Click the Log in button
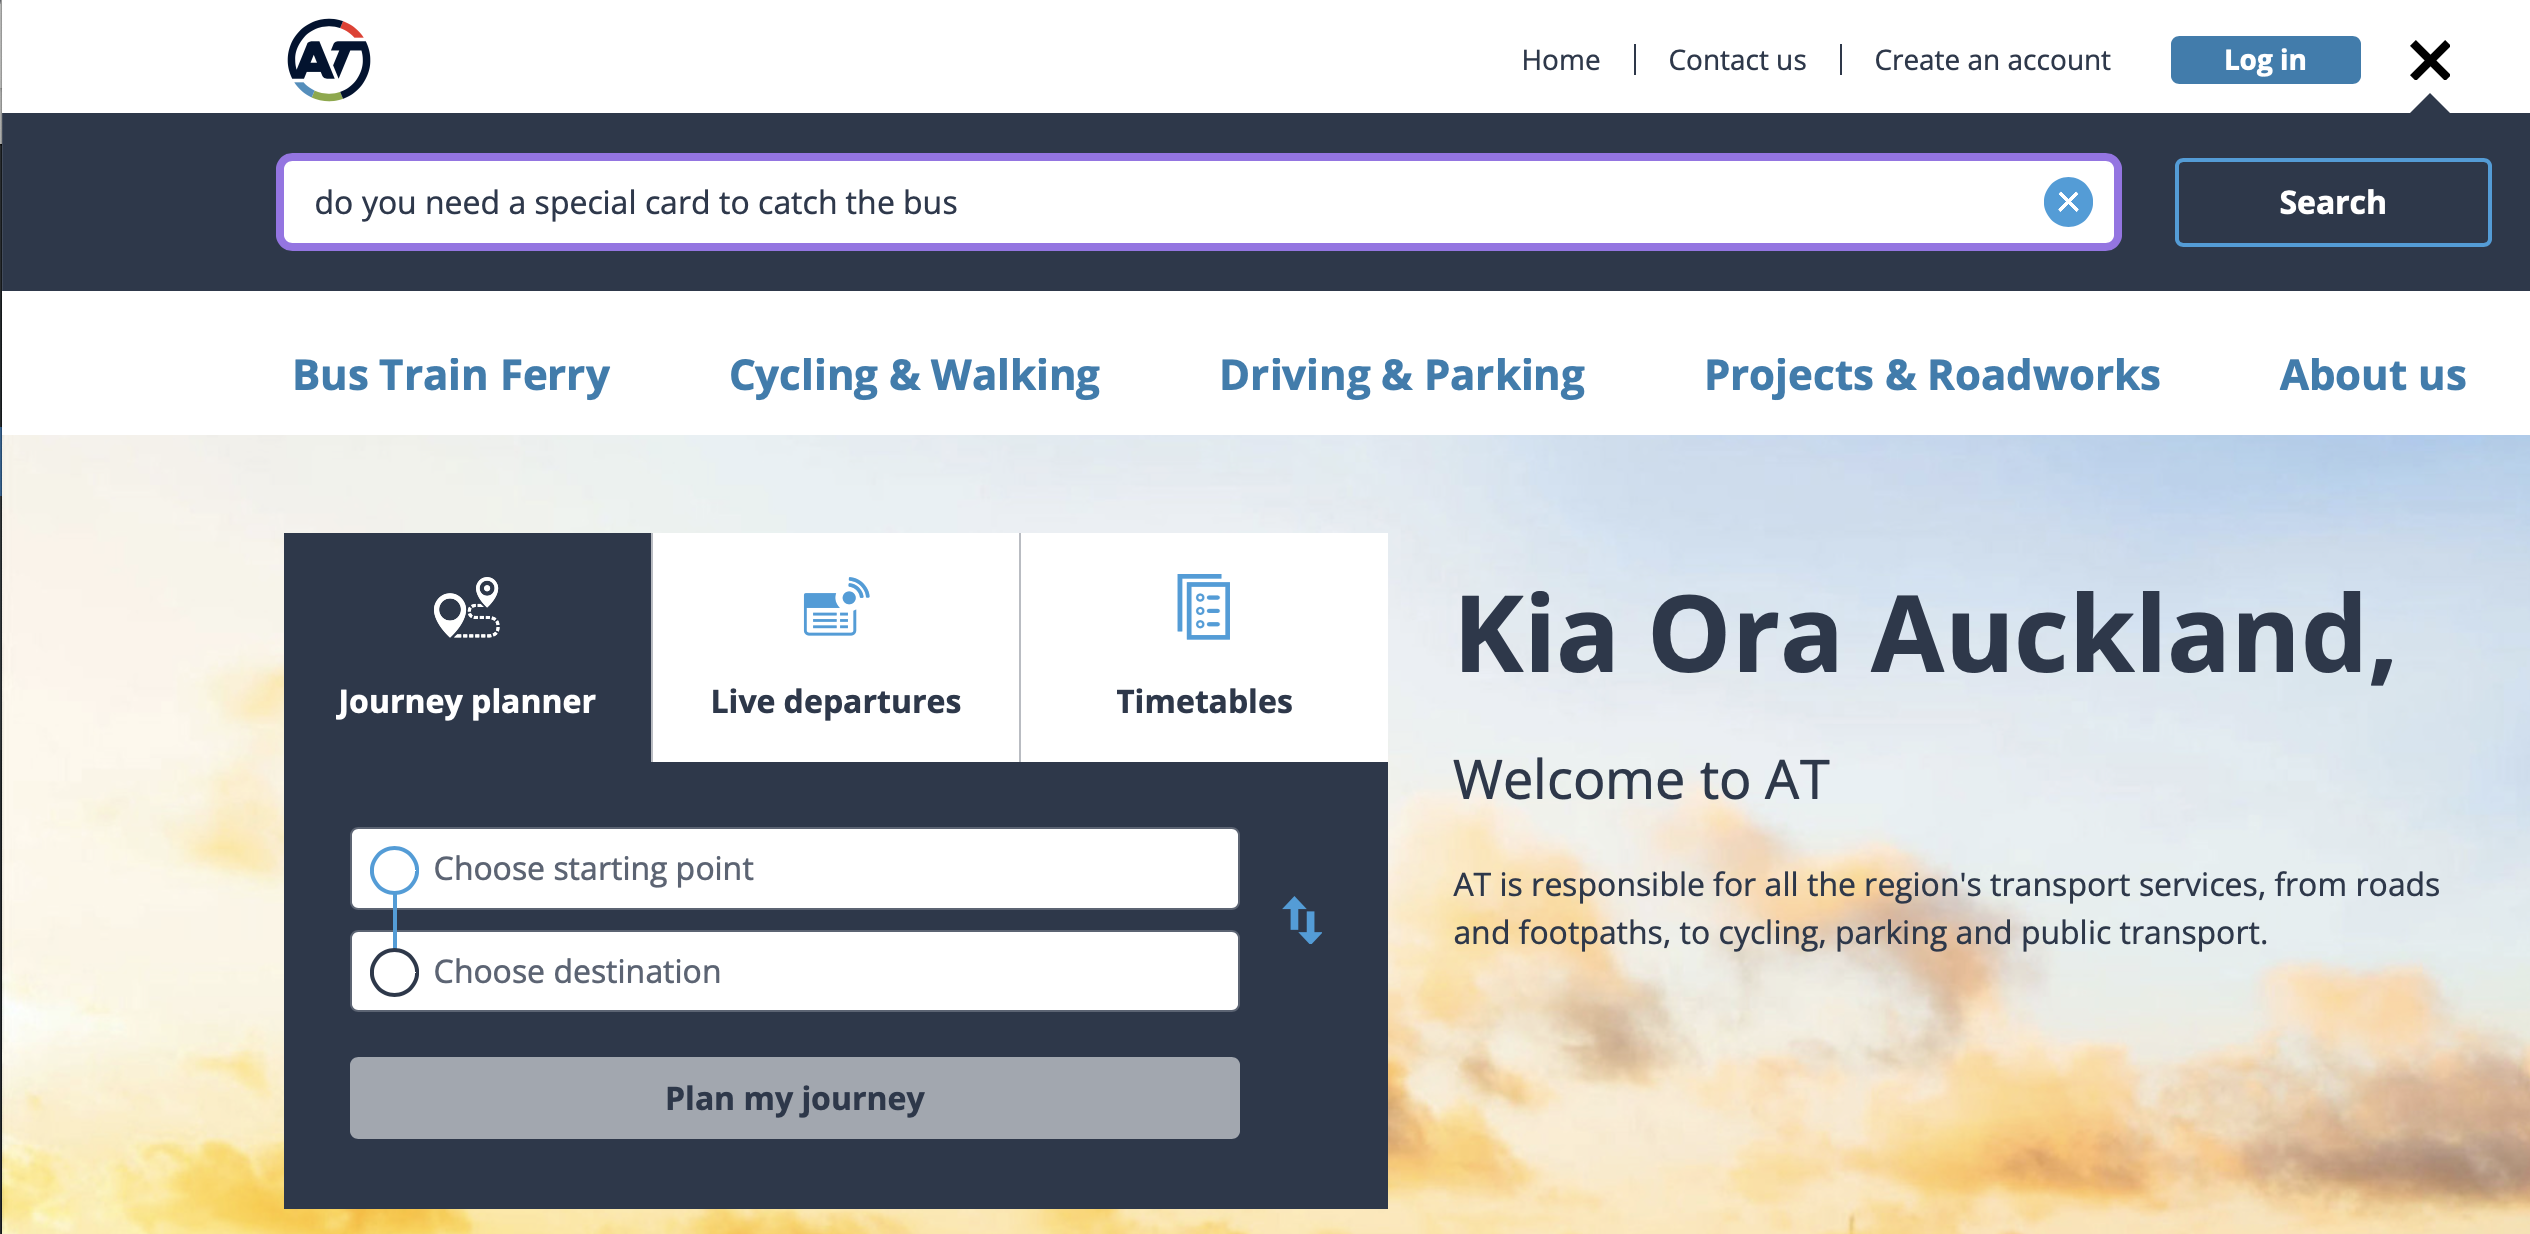2530x1234 pixels. (x=2264, y=60)
